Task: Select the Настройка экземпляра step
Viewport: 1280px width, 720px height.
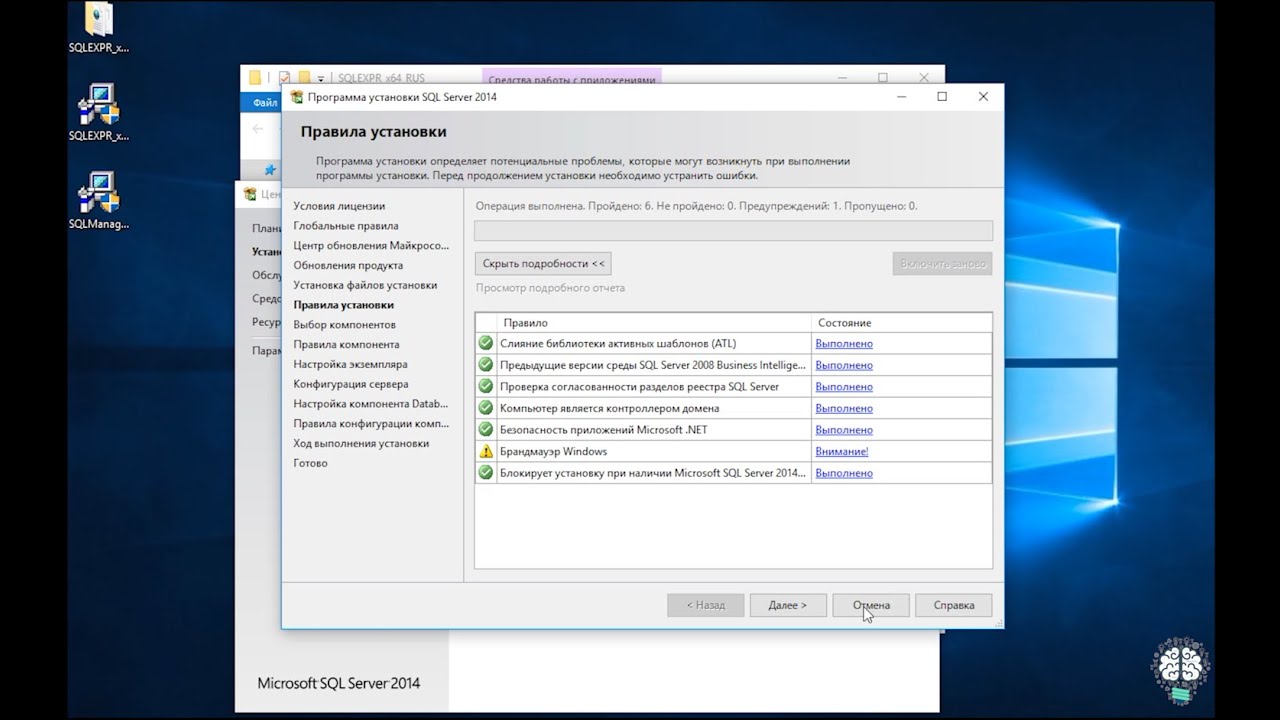Action: coord(350,364)
